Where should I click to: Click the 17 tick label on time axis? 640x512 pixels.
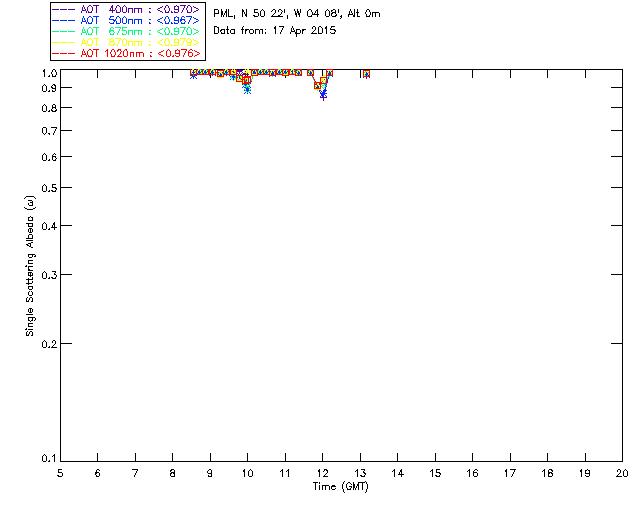click(x=510, y=473)
